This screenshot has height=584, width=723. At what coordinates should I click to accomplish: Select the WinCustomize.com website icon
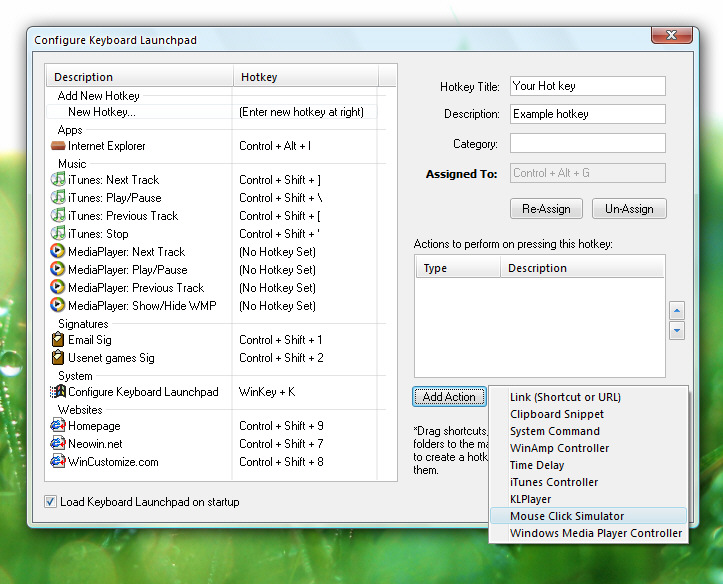[58, 462]
